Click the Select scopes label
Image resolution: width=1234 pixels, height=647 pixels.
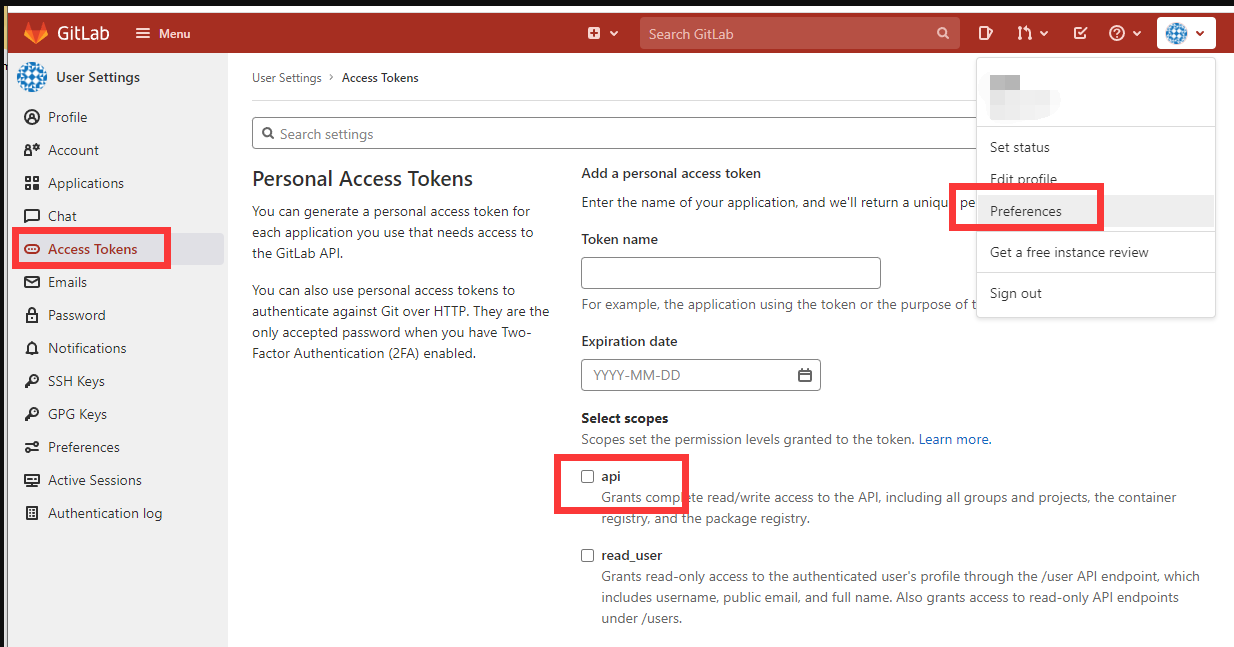coord(625,418)
